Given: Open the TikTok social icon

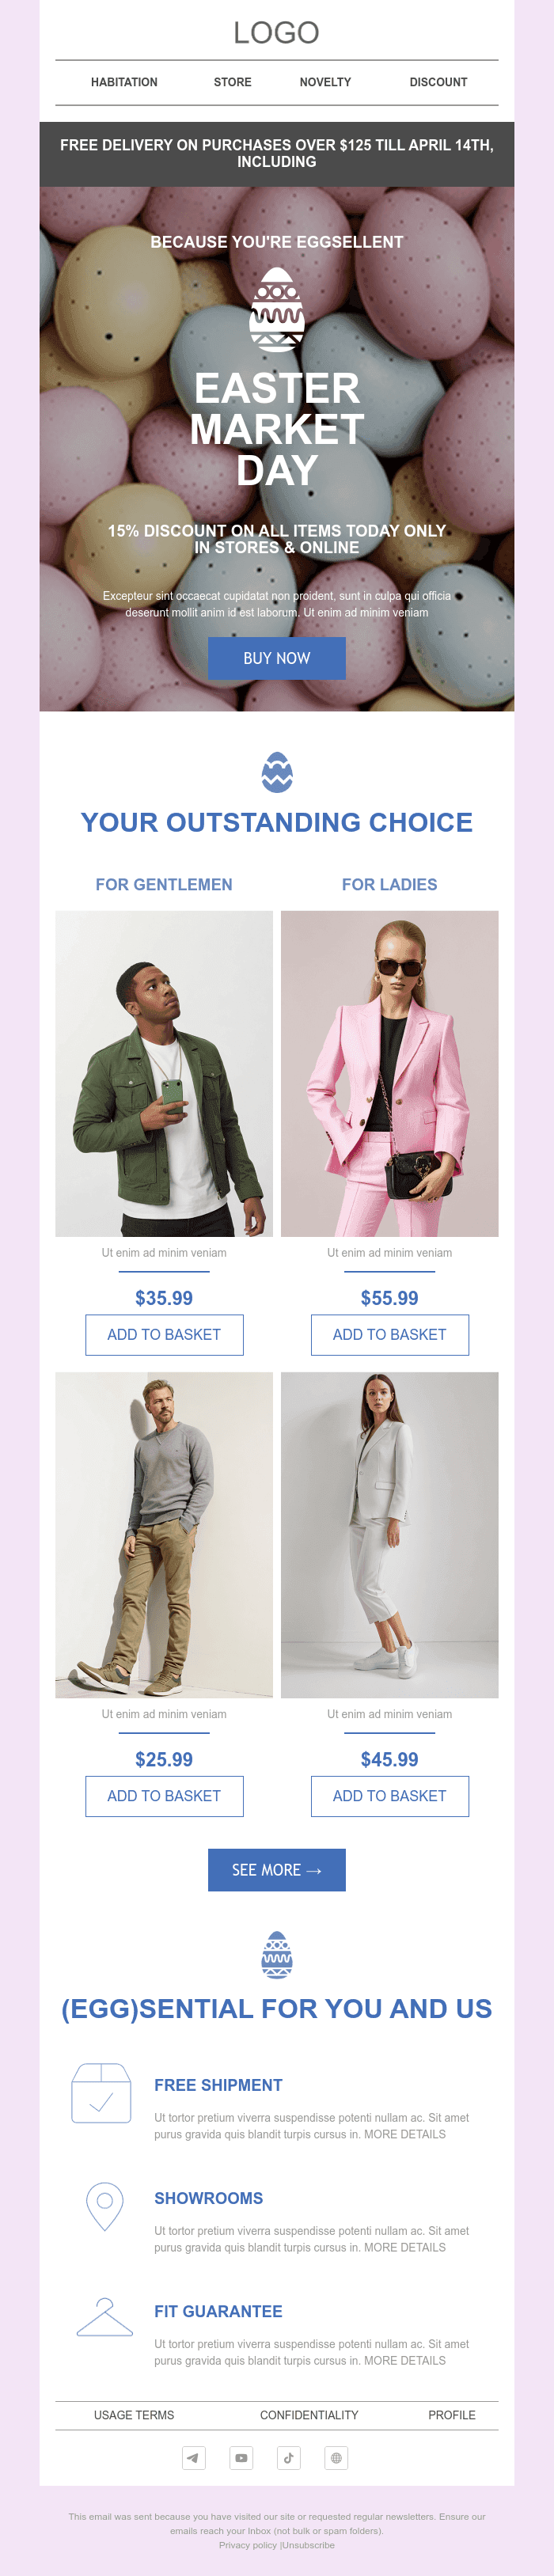Looking at the screenshot, I should click(289, 2457).
